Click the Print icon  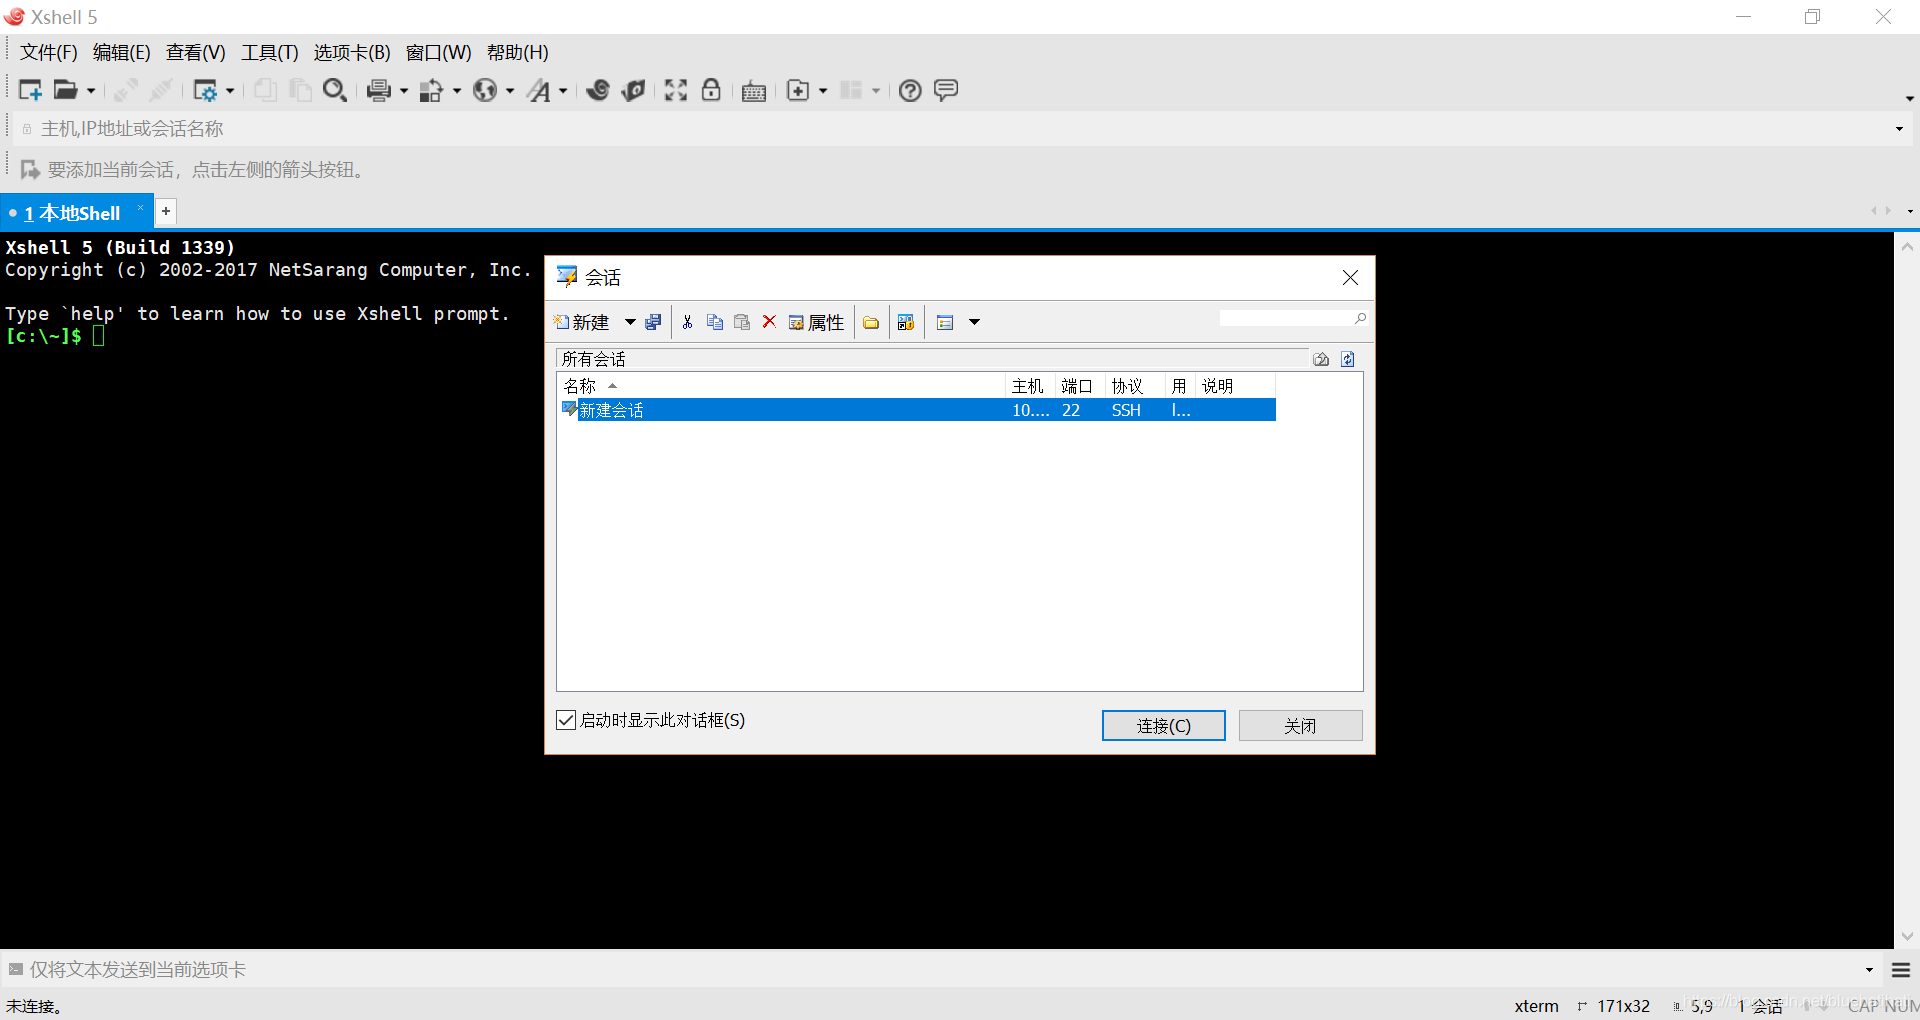click(x=379, y=91)
